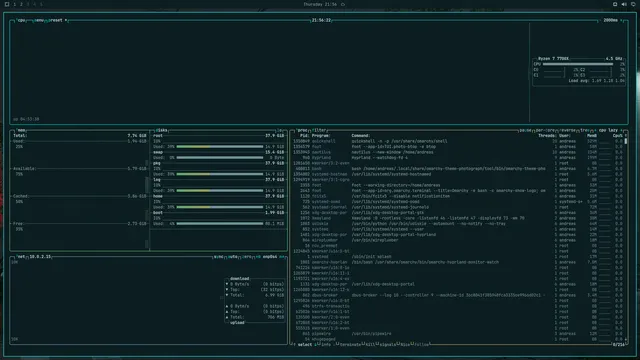Select the fcitx5 process row
Screen dimensions: 640x360
(x=458, y=196)
